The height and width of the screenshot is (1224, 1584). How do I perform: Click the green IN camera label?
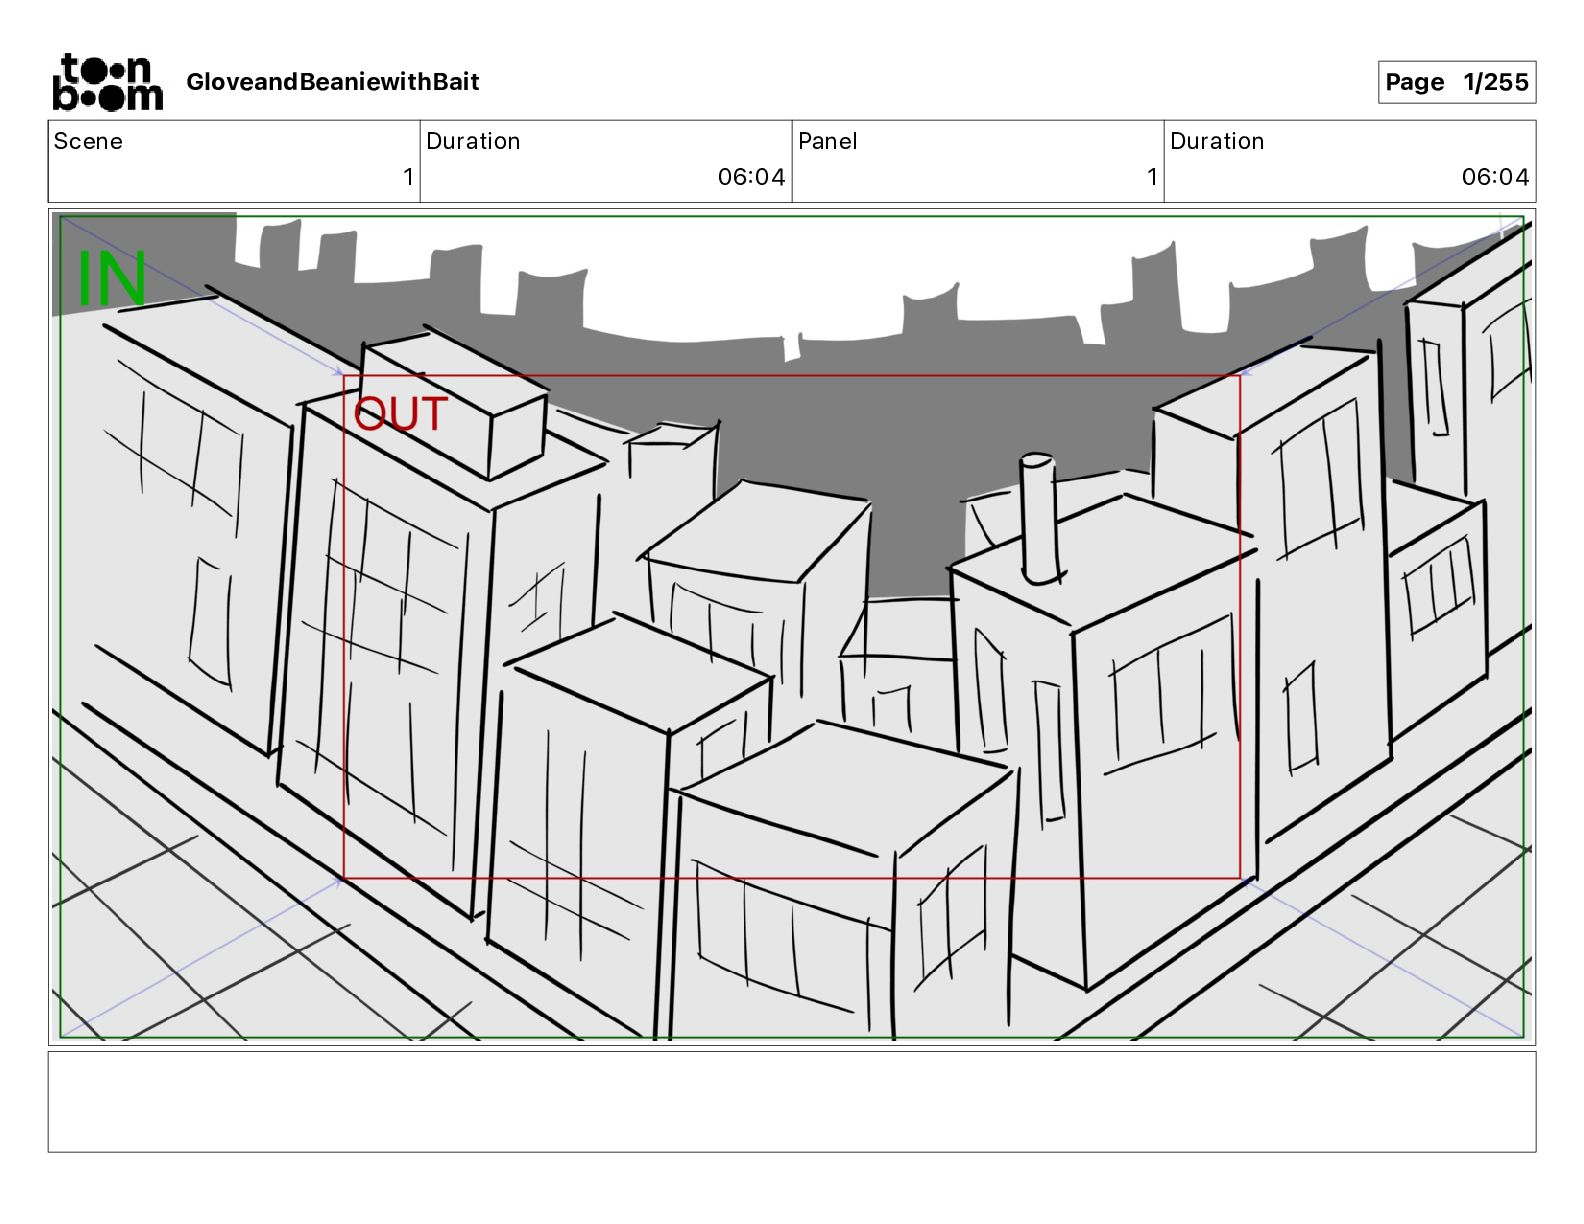click(x=112, y=279)
